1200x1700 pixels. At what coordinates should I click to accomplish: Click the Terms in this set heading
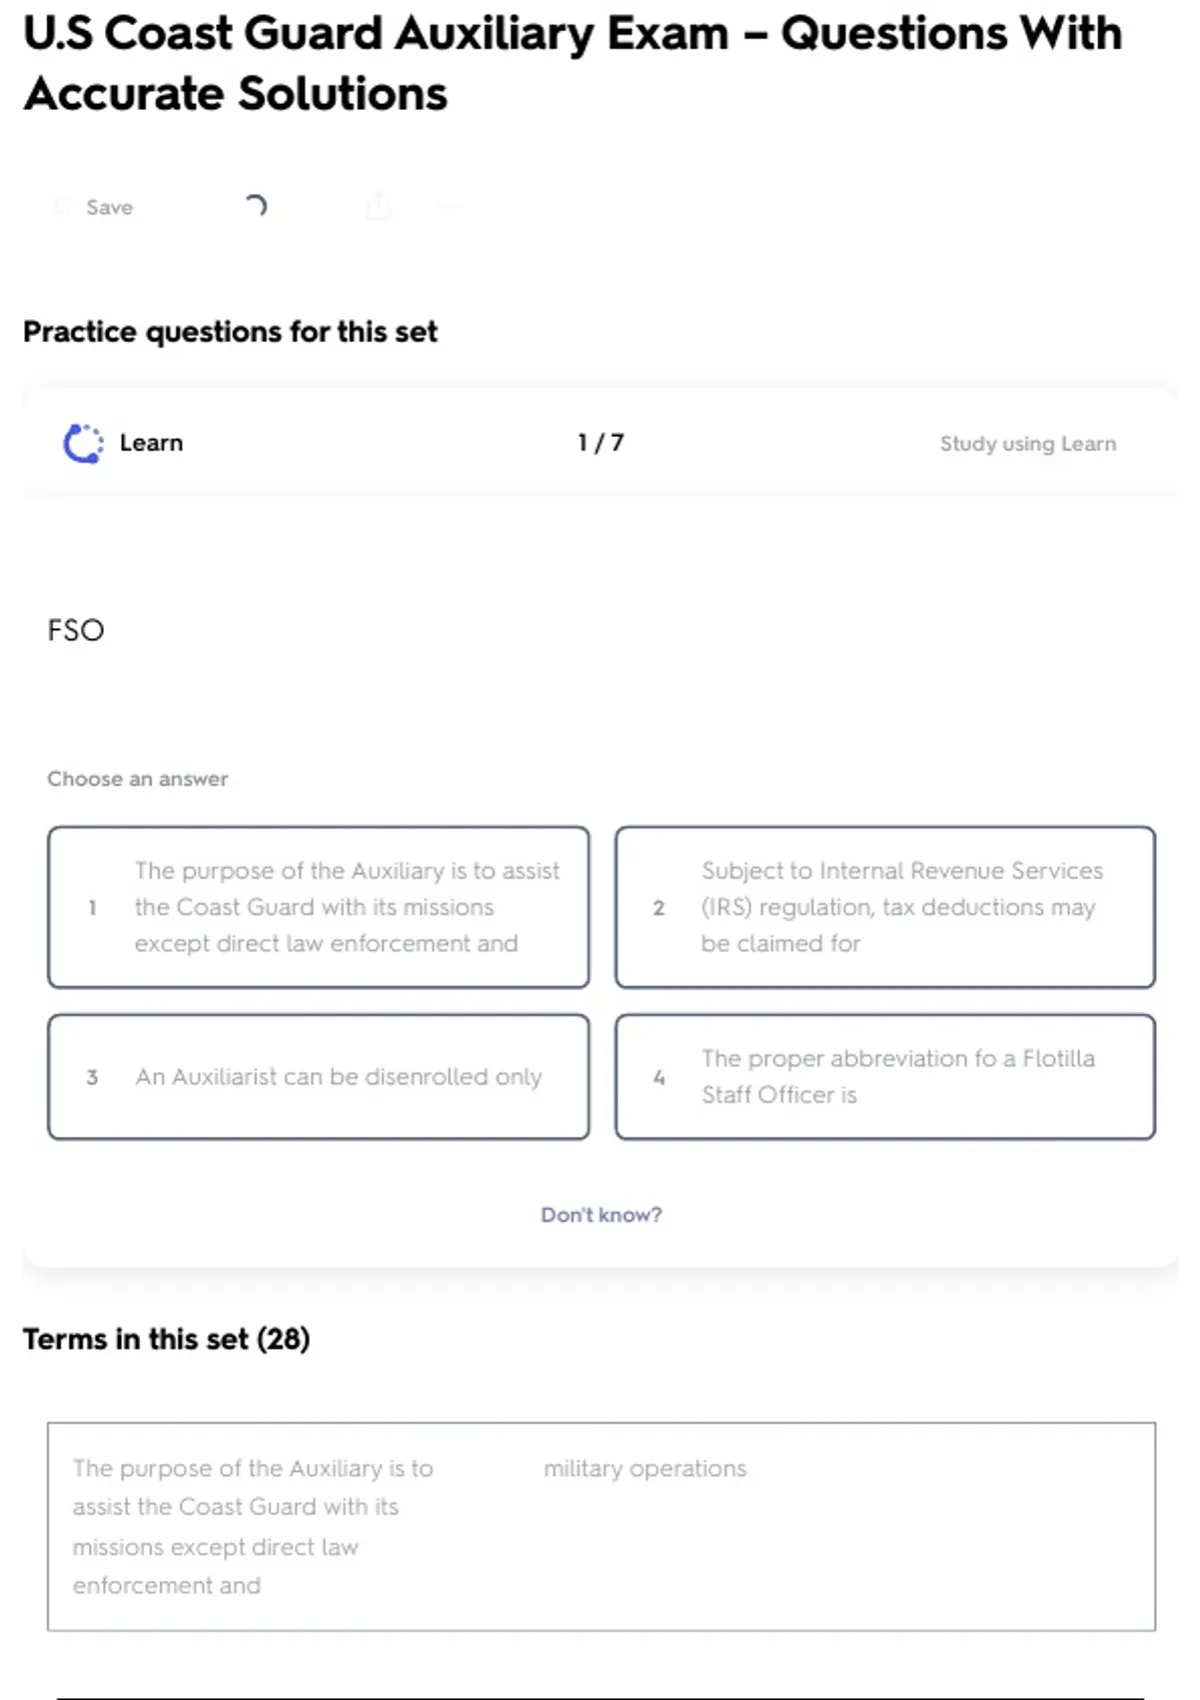[x=166, y=1339]
